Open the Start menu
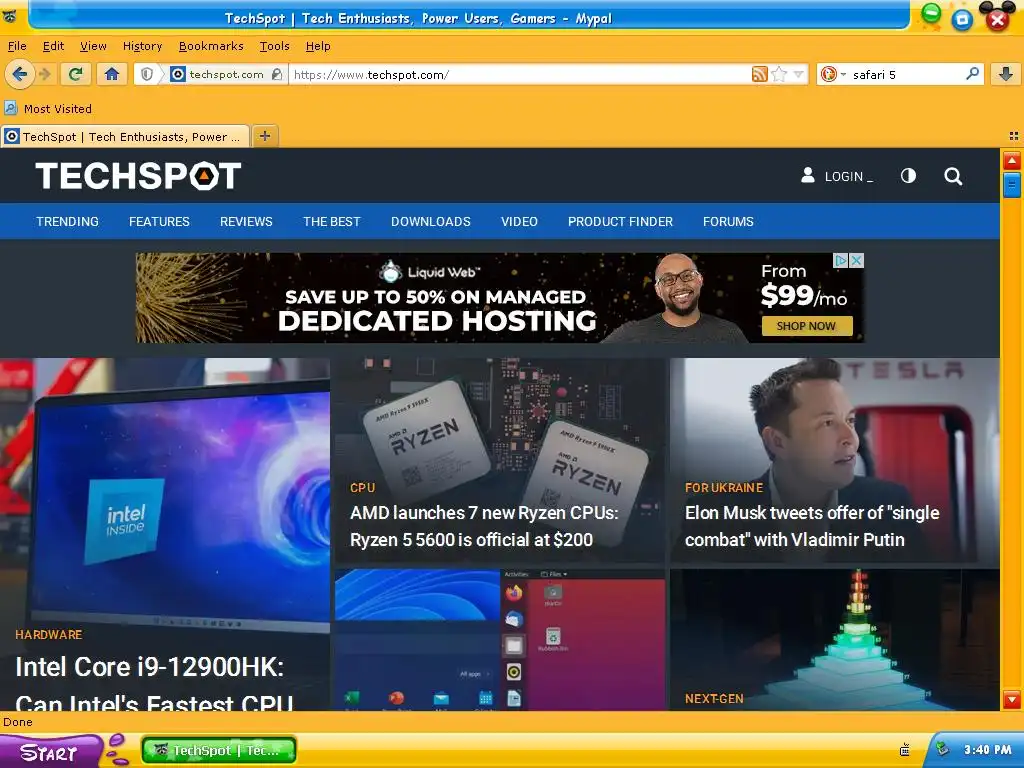 click(50, 752)
